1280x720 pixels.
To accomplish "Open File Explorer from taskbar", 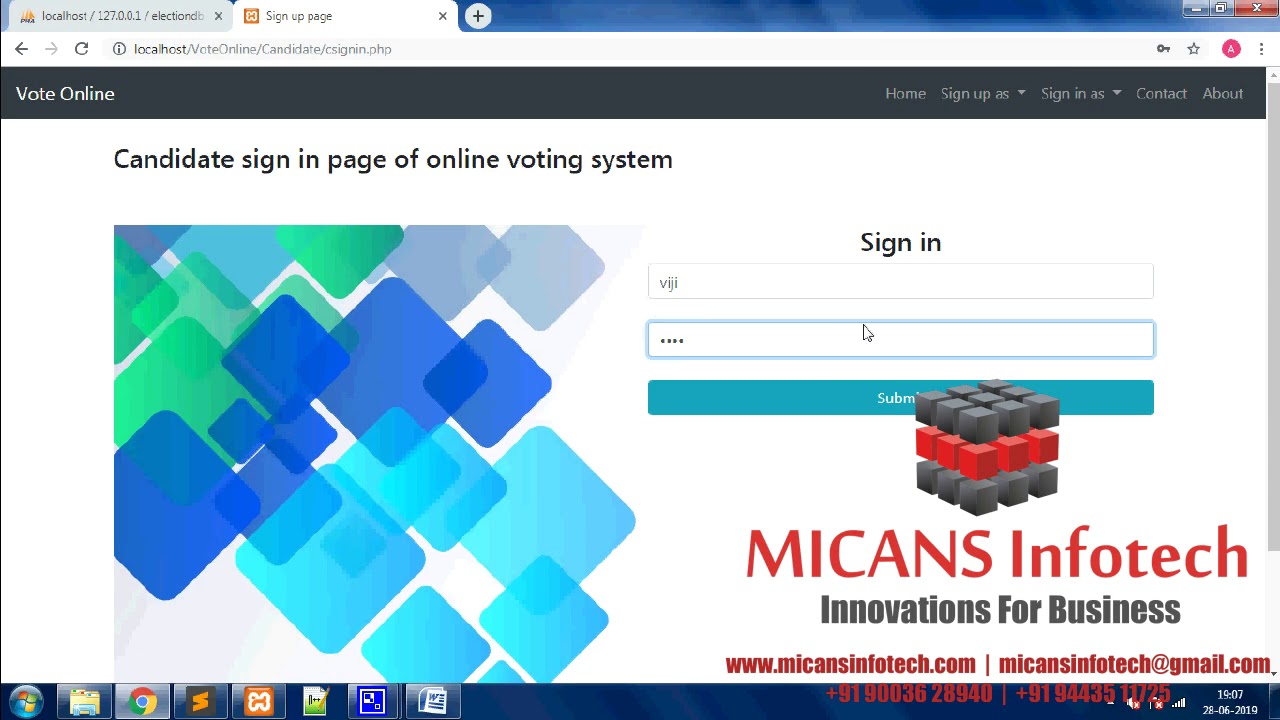I will [85, 702].
